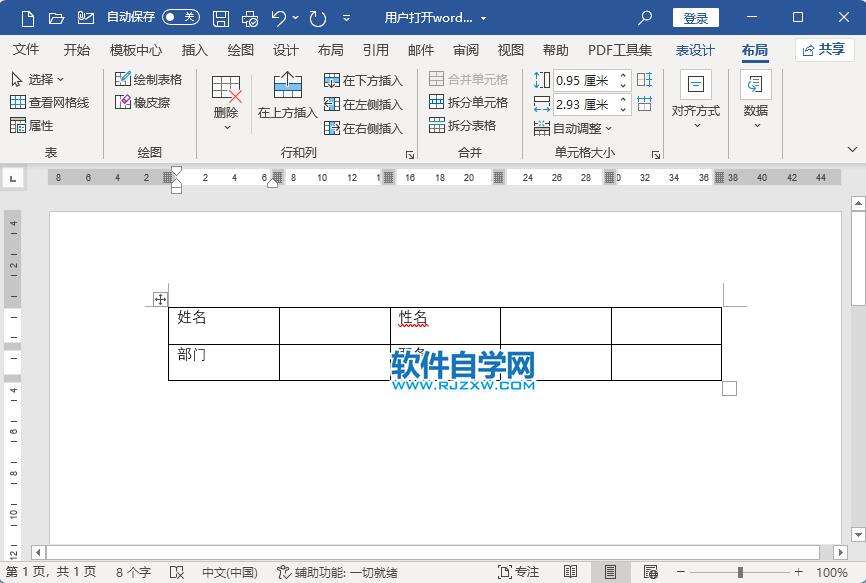The image size is (866, 583).
Task: Collapse the ribbon with the chevron
Action: pyautogui.click(x=852, y=149)
